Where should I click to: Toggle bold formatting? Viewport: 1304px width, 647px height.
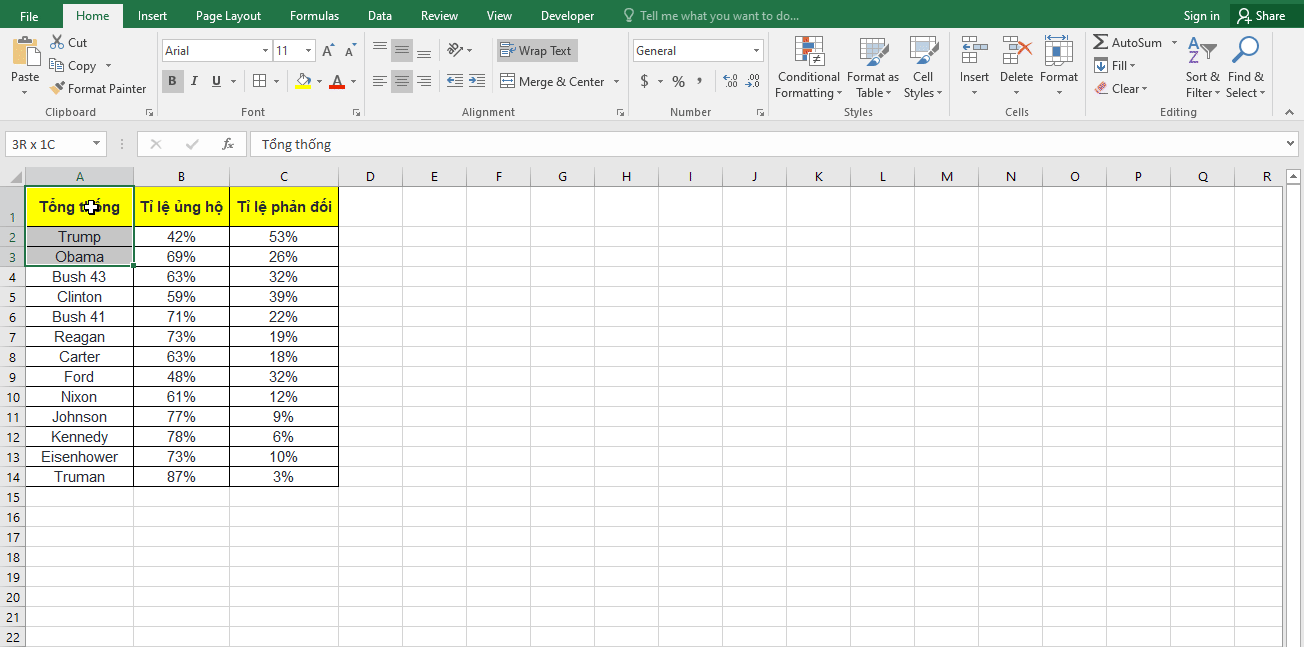click(x=172, y=81)
